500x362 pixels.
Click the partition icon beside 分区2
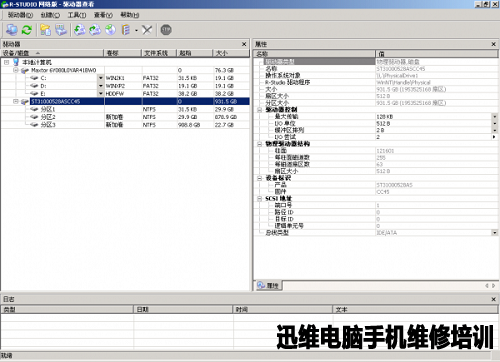34,117
